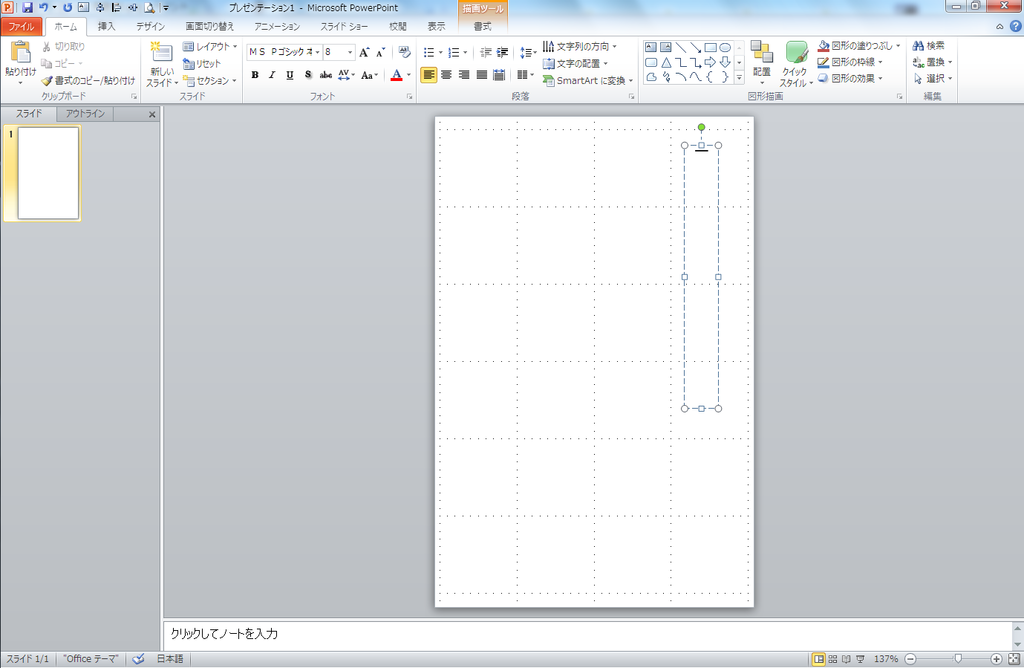Open the Layout (レイアウト) dropdown
1024x668 pixels.
point(210,46)
